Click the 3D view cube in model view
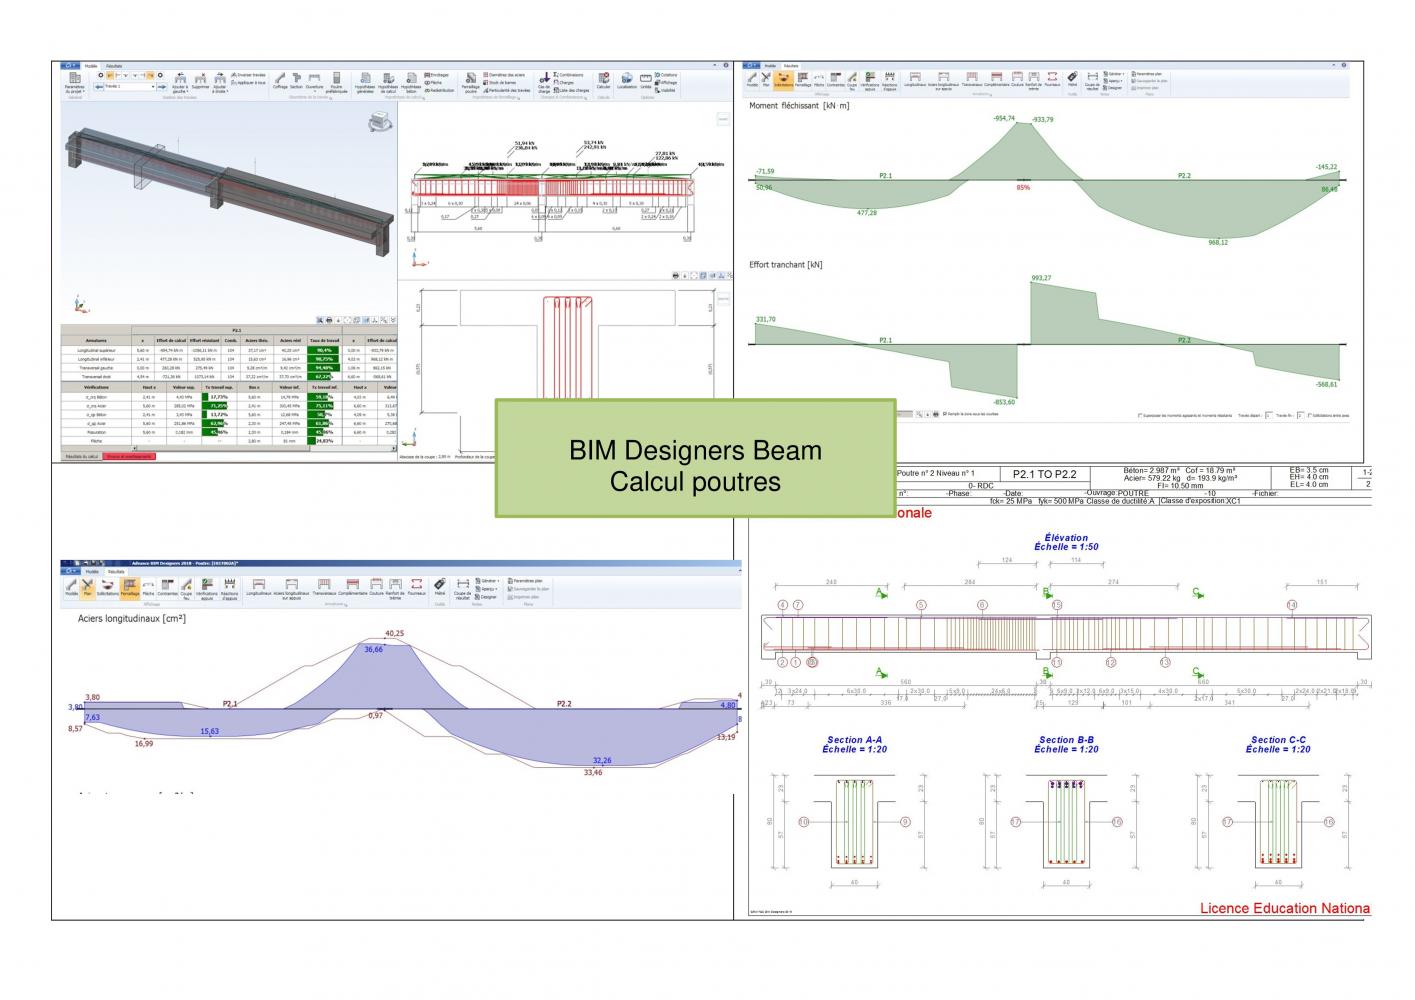This screenshot has height=1000, width=1415. coord(379,122)
